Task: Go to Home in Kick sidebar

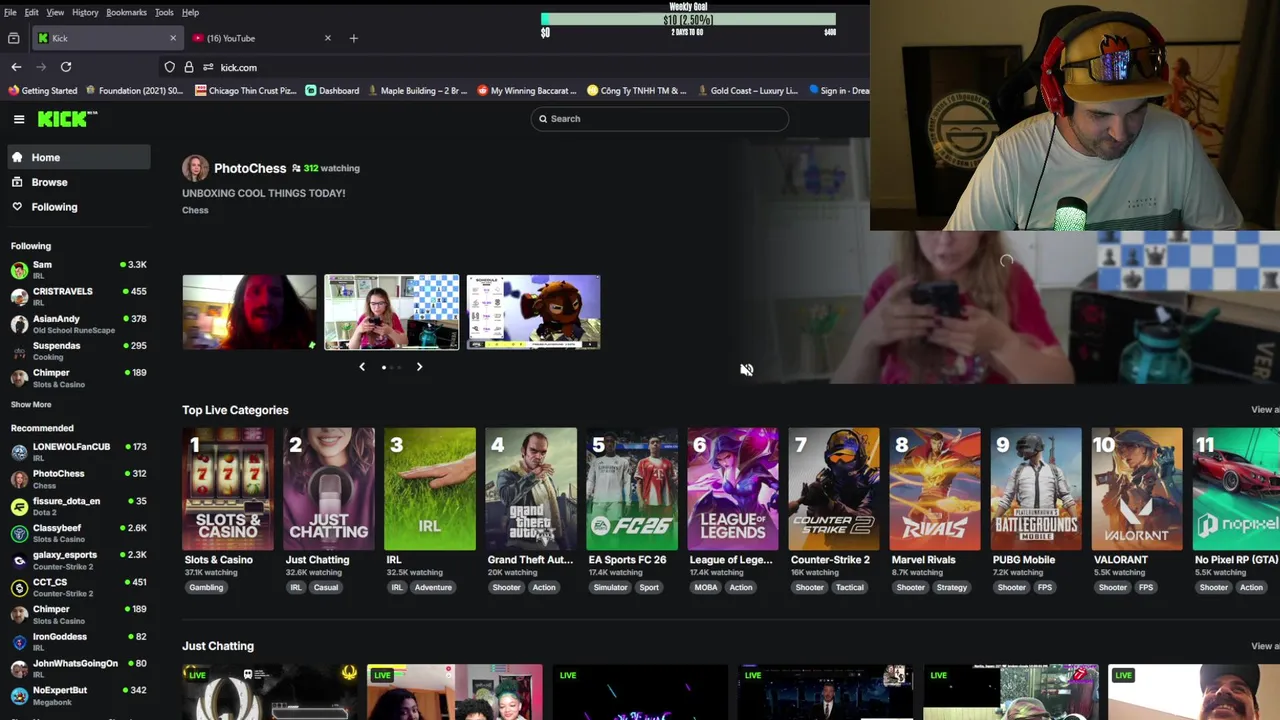Action: [78, 157]
